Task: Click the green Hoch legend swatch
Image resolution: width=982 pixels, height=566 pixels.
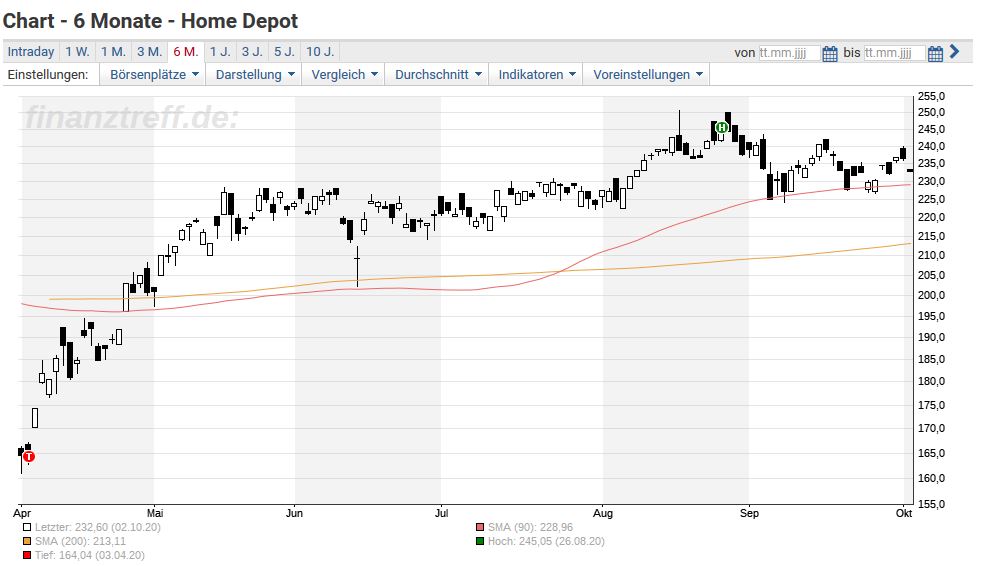Action: (480, 542)
